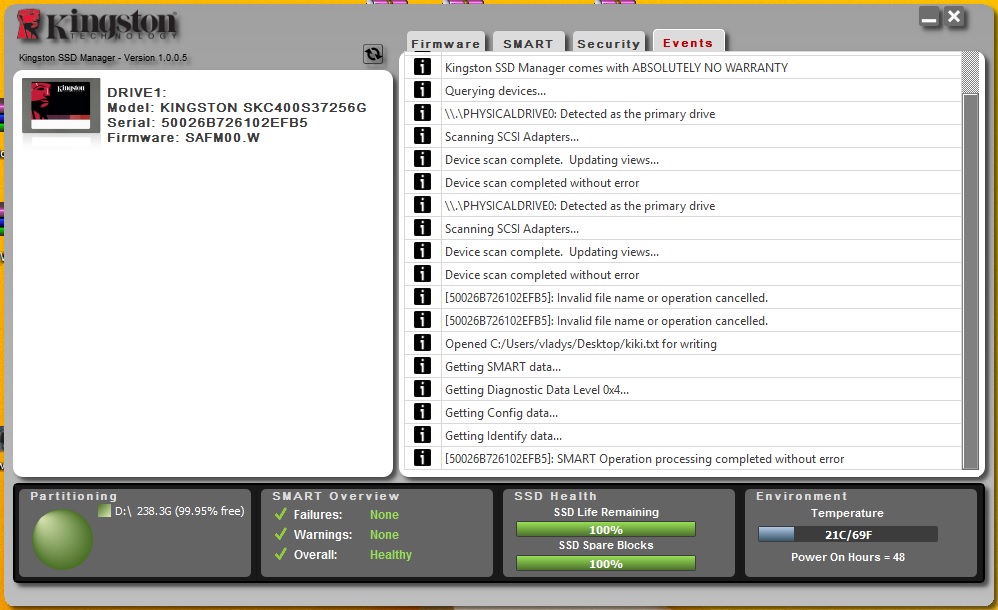
Task: Select 'SMART Operation processing completed without error' event
Action: tap(683, 458)
